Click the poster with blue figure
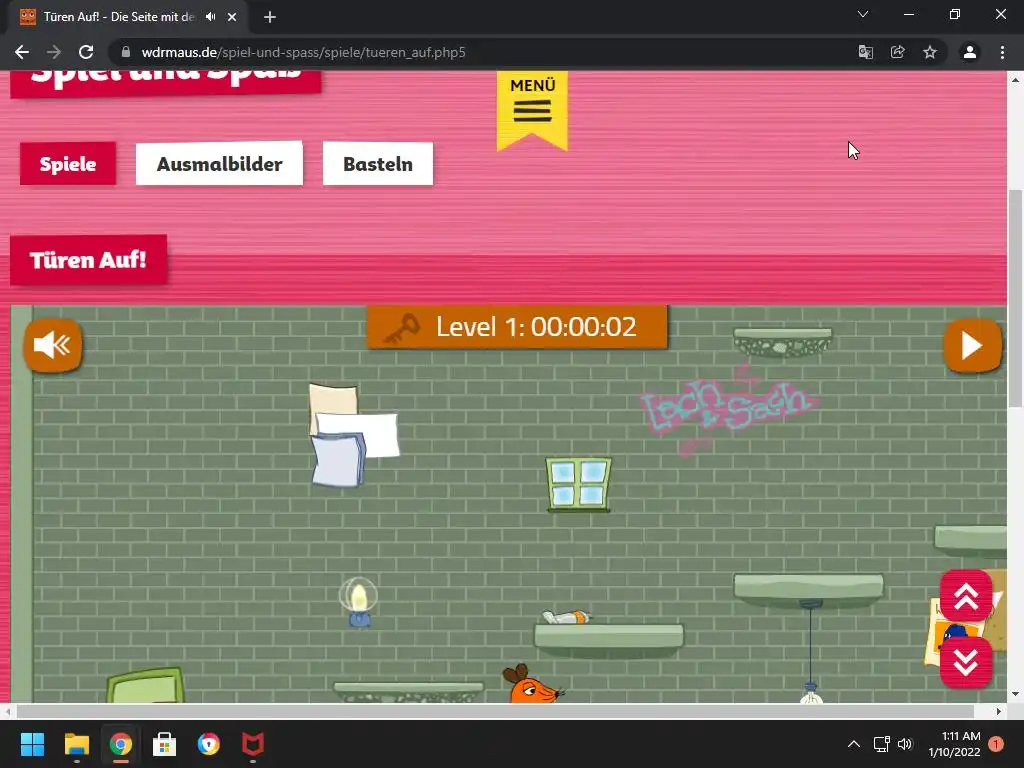 click(x=957, y=633)
